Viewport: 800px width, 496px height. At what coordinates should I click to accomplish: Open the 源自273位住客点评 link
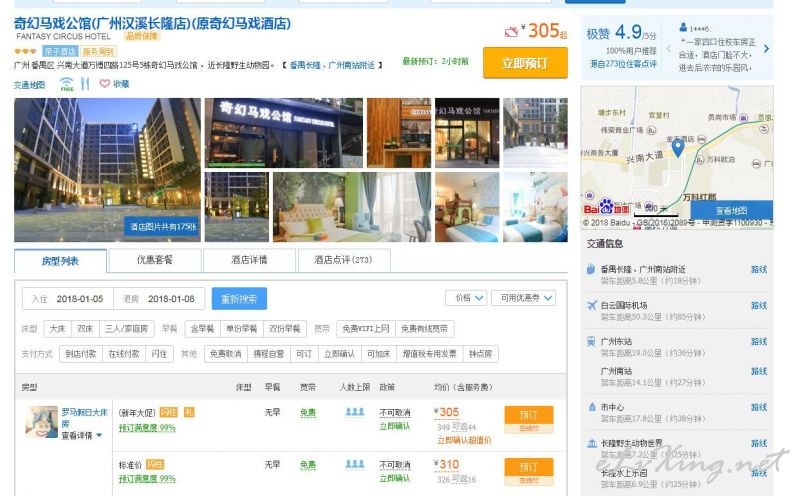623,64
